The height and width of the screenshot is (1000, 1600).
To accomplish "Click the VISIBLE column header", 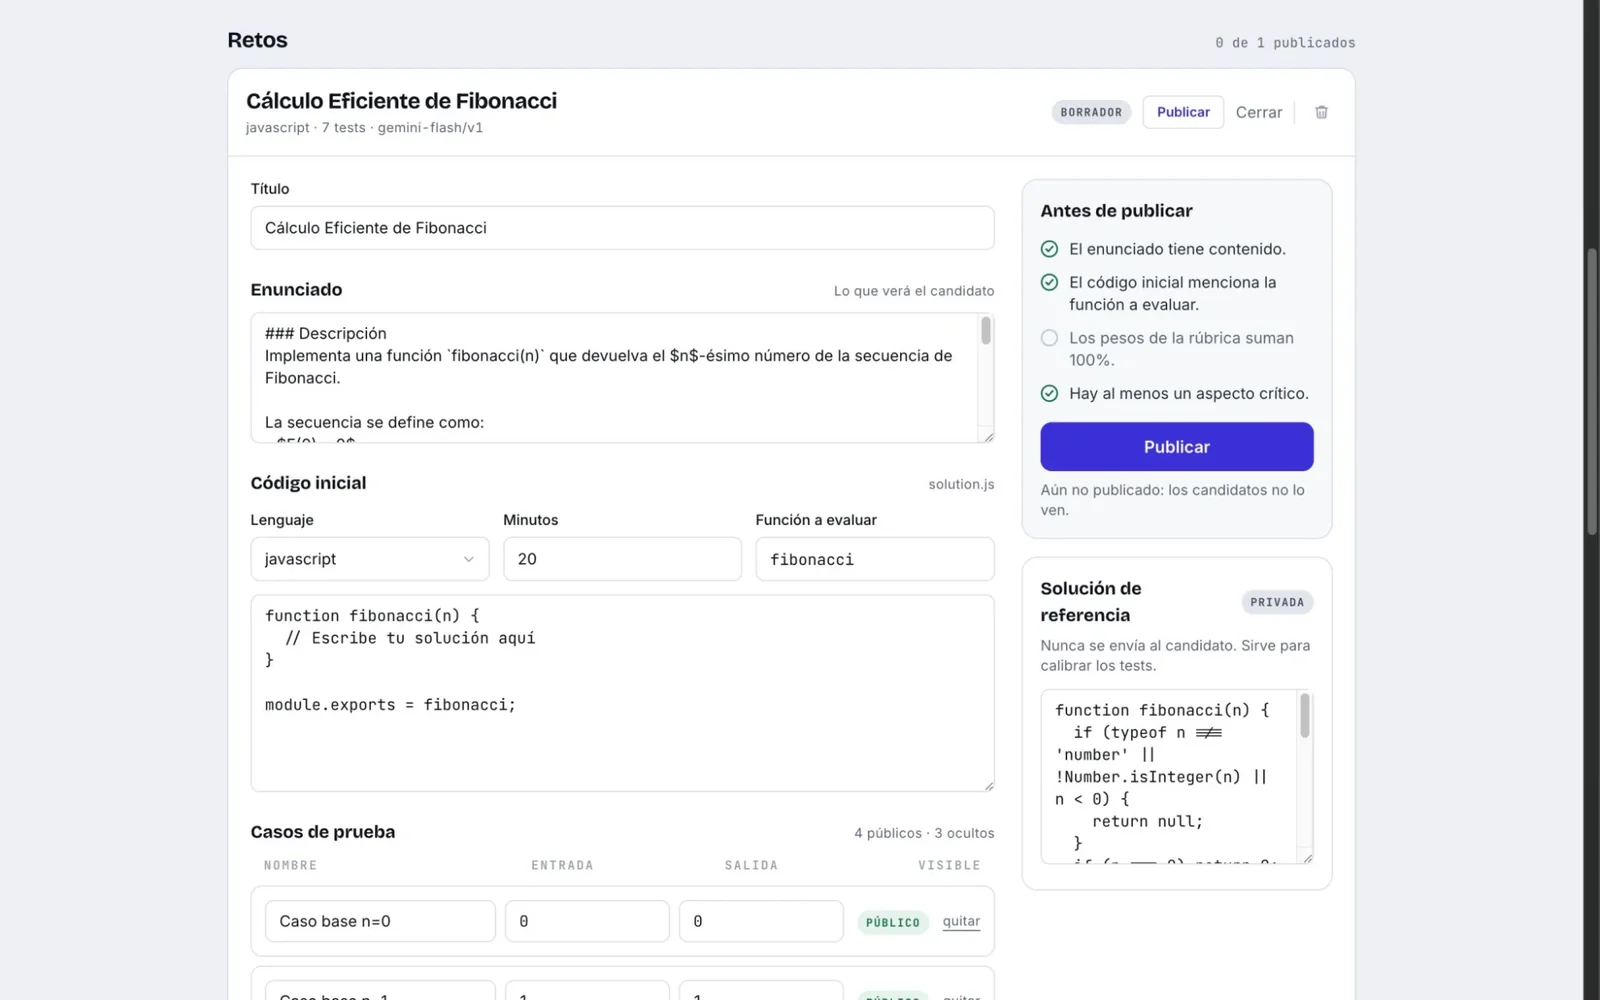I will point(949,866).
